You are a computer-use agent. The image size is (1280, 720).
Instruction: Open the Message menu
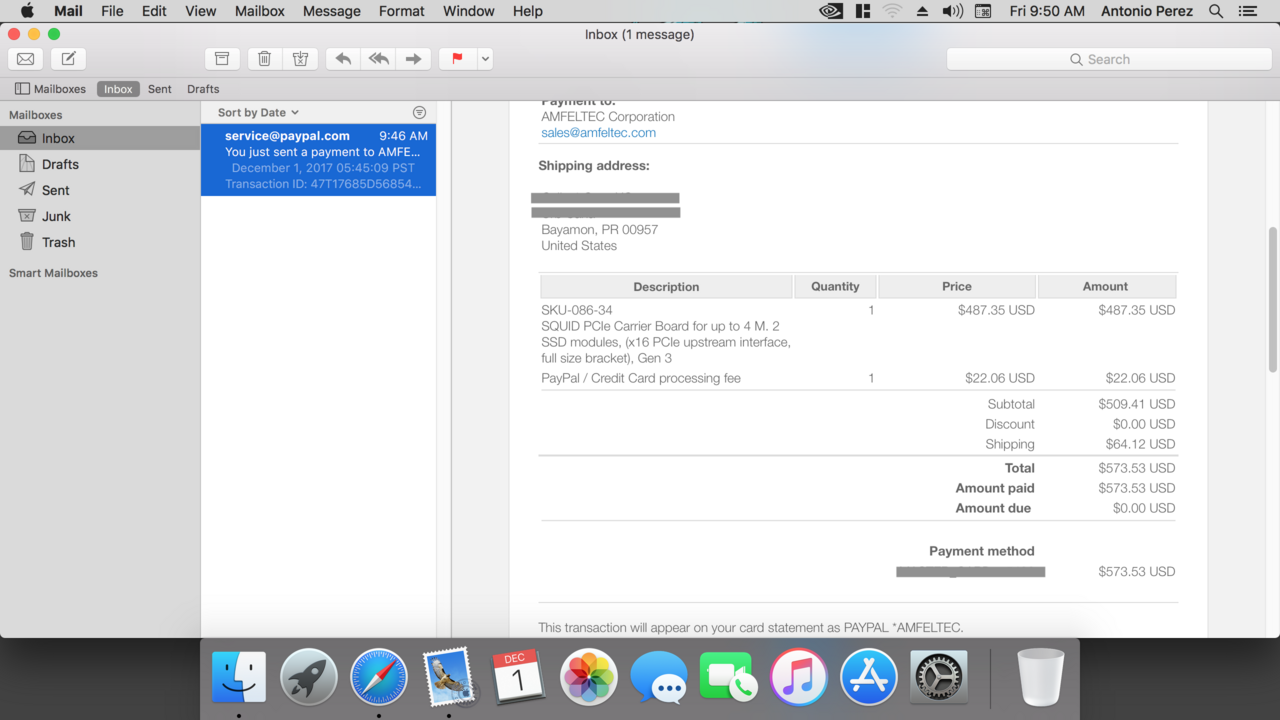pyautogui.click(x=332, y=11)
